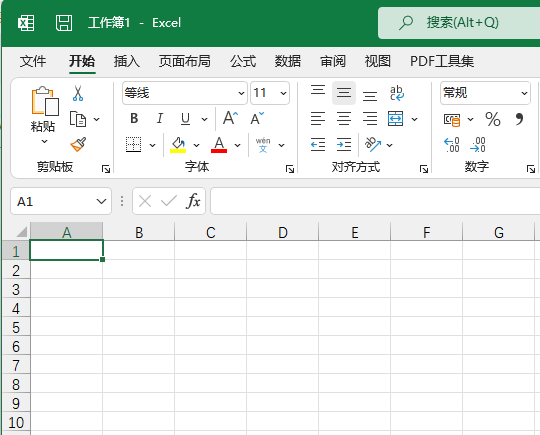540x435 pixels.
Task: Click Merge and Center icon
Action: click(395, 119)
